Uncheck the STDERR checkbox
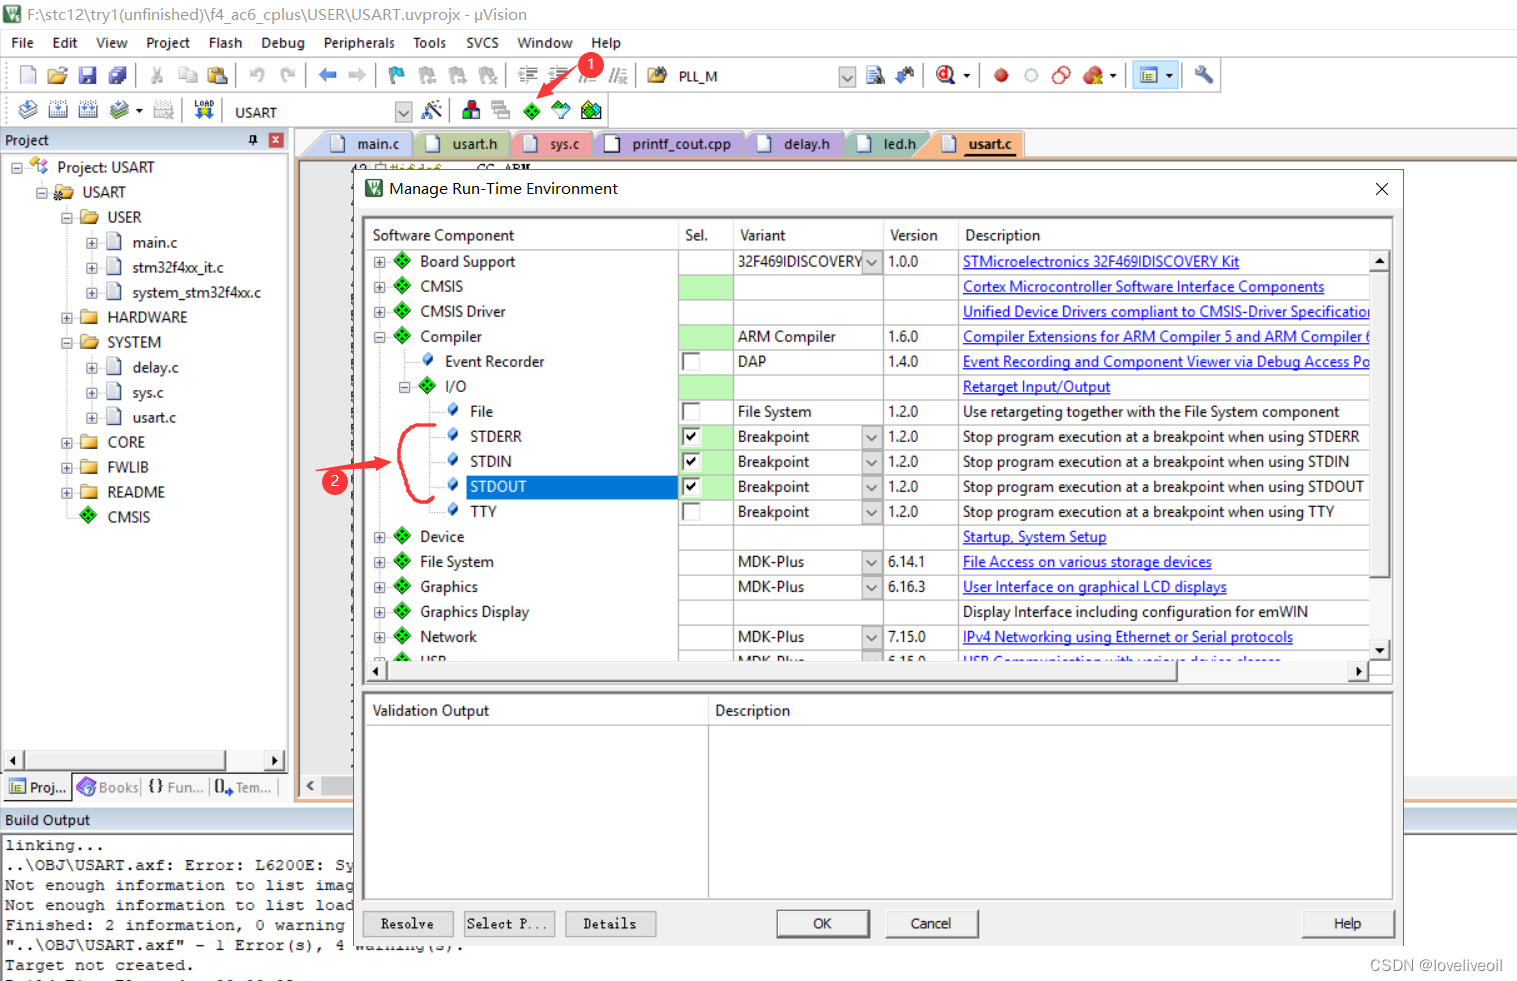 click(691, 437)
